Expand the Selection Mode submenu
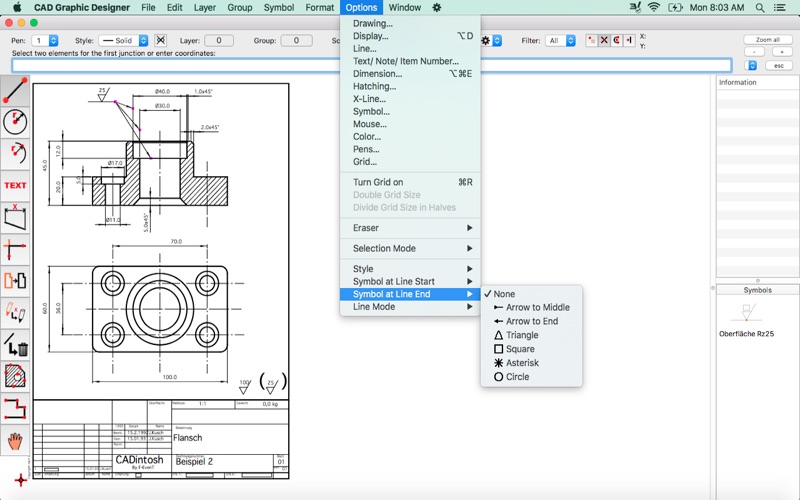 pyautogui.click(x=410, y=248)
